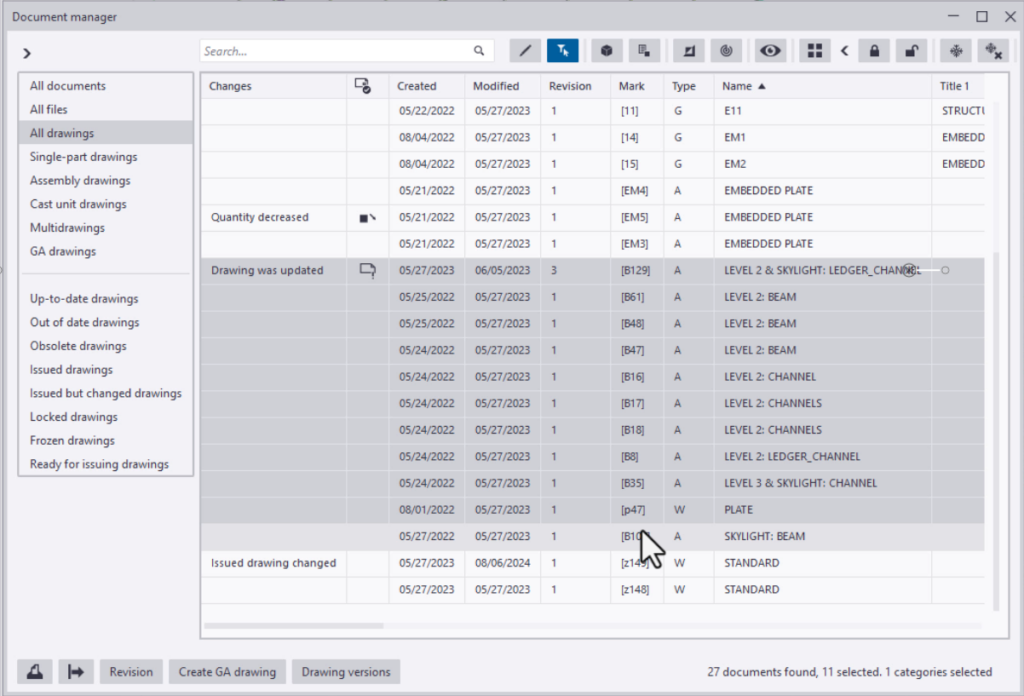Toggle the Changes column flag icon
The width and height of the screenshot is (1024, 696).
[x=364, y=85]
